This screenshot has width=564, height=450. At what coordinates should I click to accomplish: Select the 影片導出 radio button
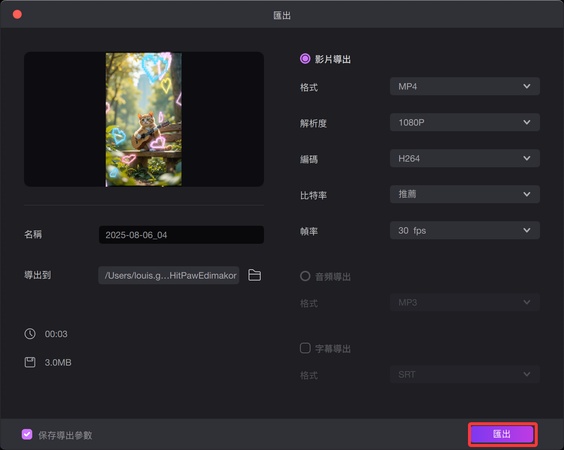pos(305,59)
